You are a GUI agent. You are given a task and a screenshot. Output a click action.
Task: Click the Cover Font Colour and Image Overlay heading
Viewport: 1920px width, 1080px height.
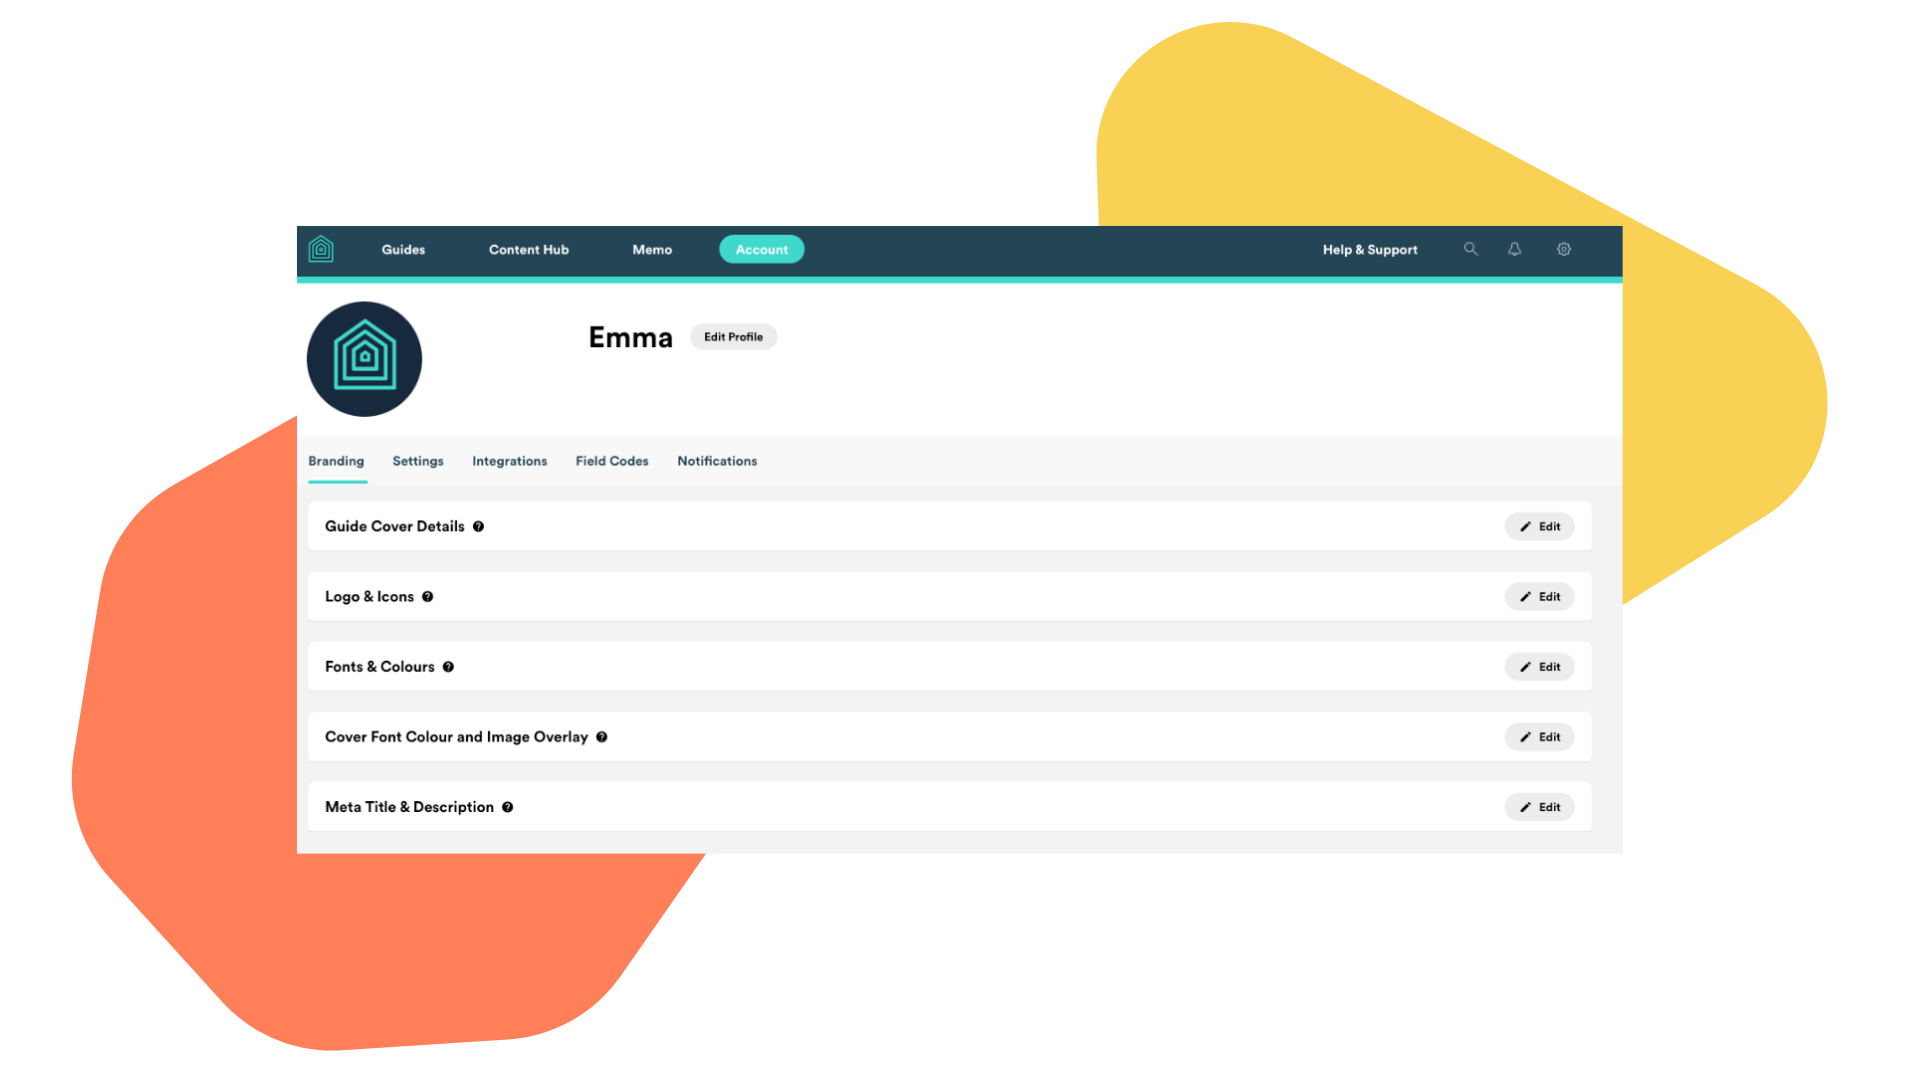click(456, 737)
